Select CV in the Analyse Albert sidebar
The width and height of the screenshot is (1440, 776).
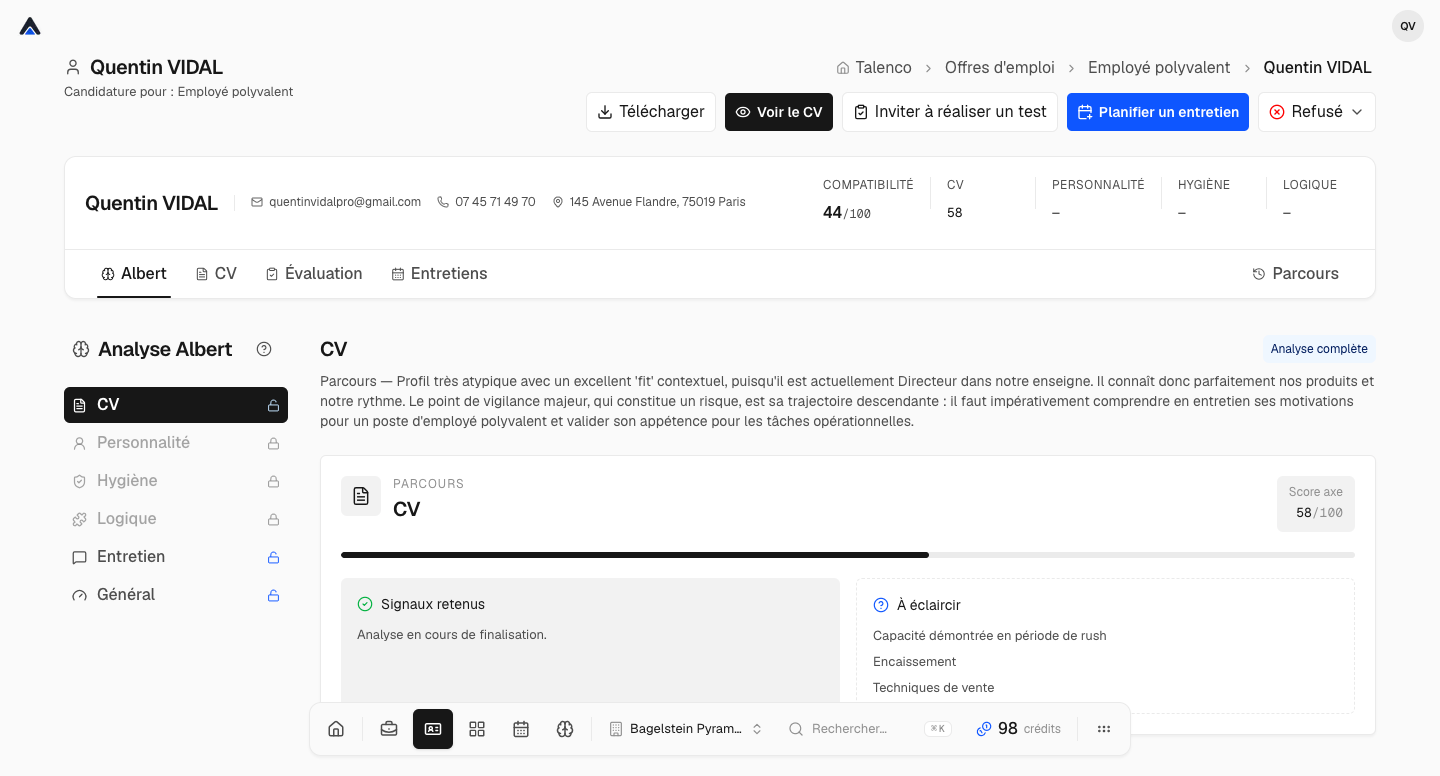click(176, 405)
